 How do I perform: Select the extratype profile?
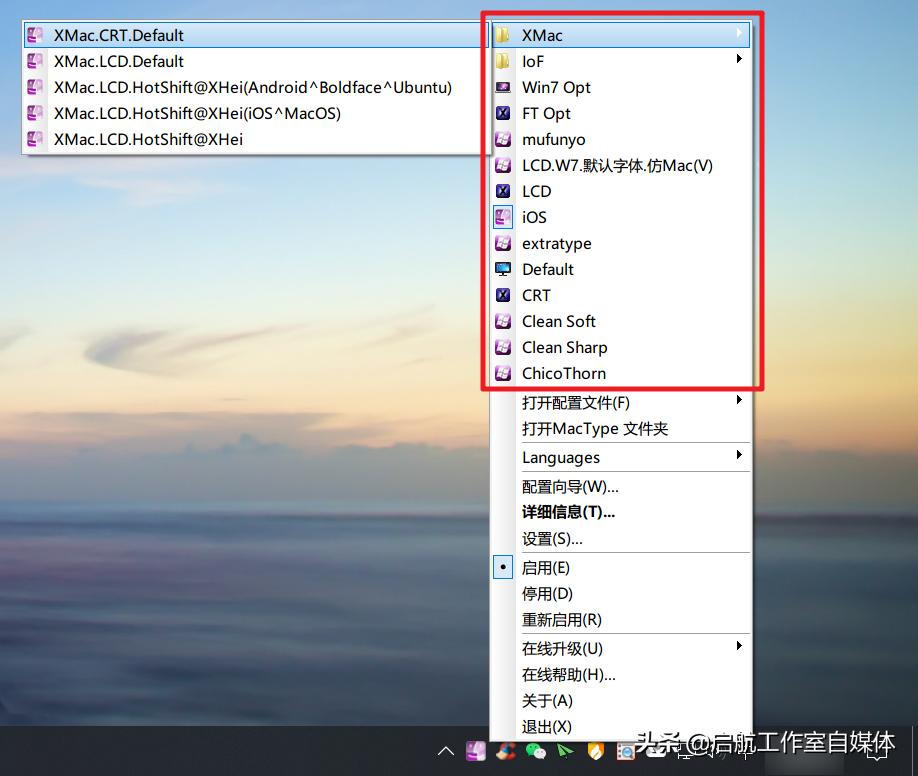[x=557, y=243]
